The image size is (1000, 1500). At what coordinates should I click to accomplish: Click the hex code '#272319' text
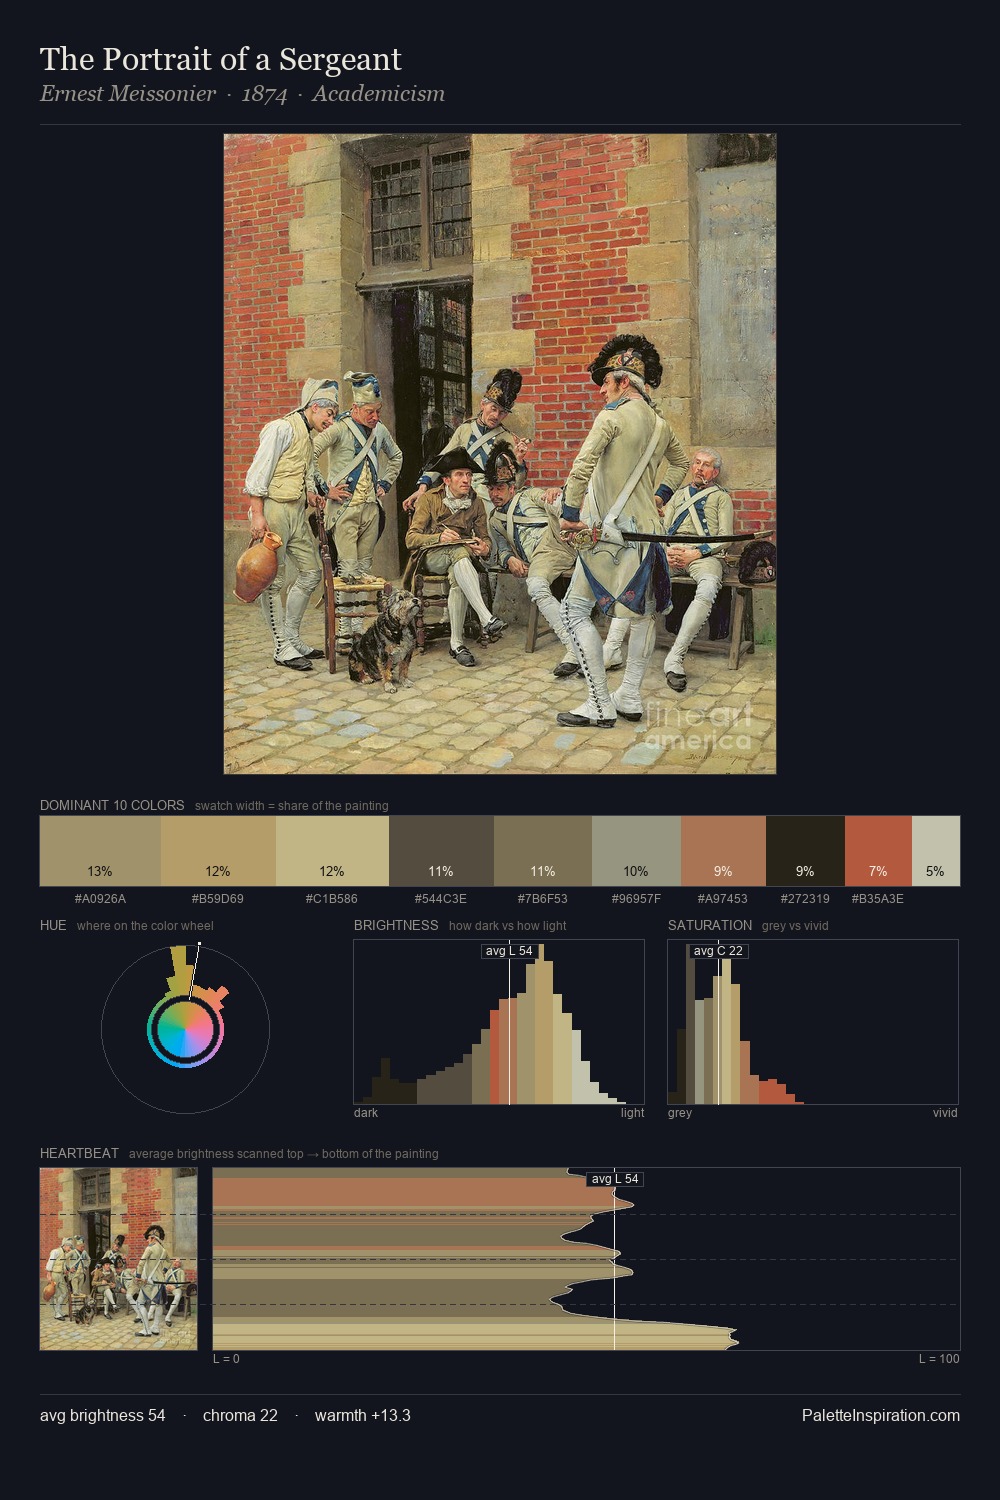click(x=805, y=899)
